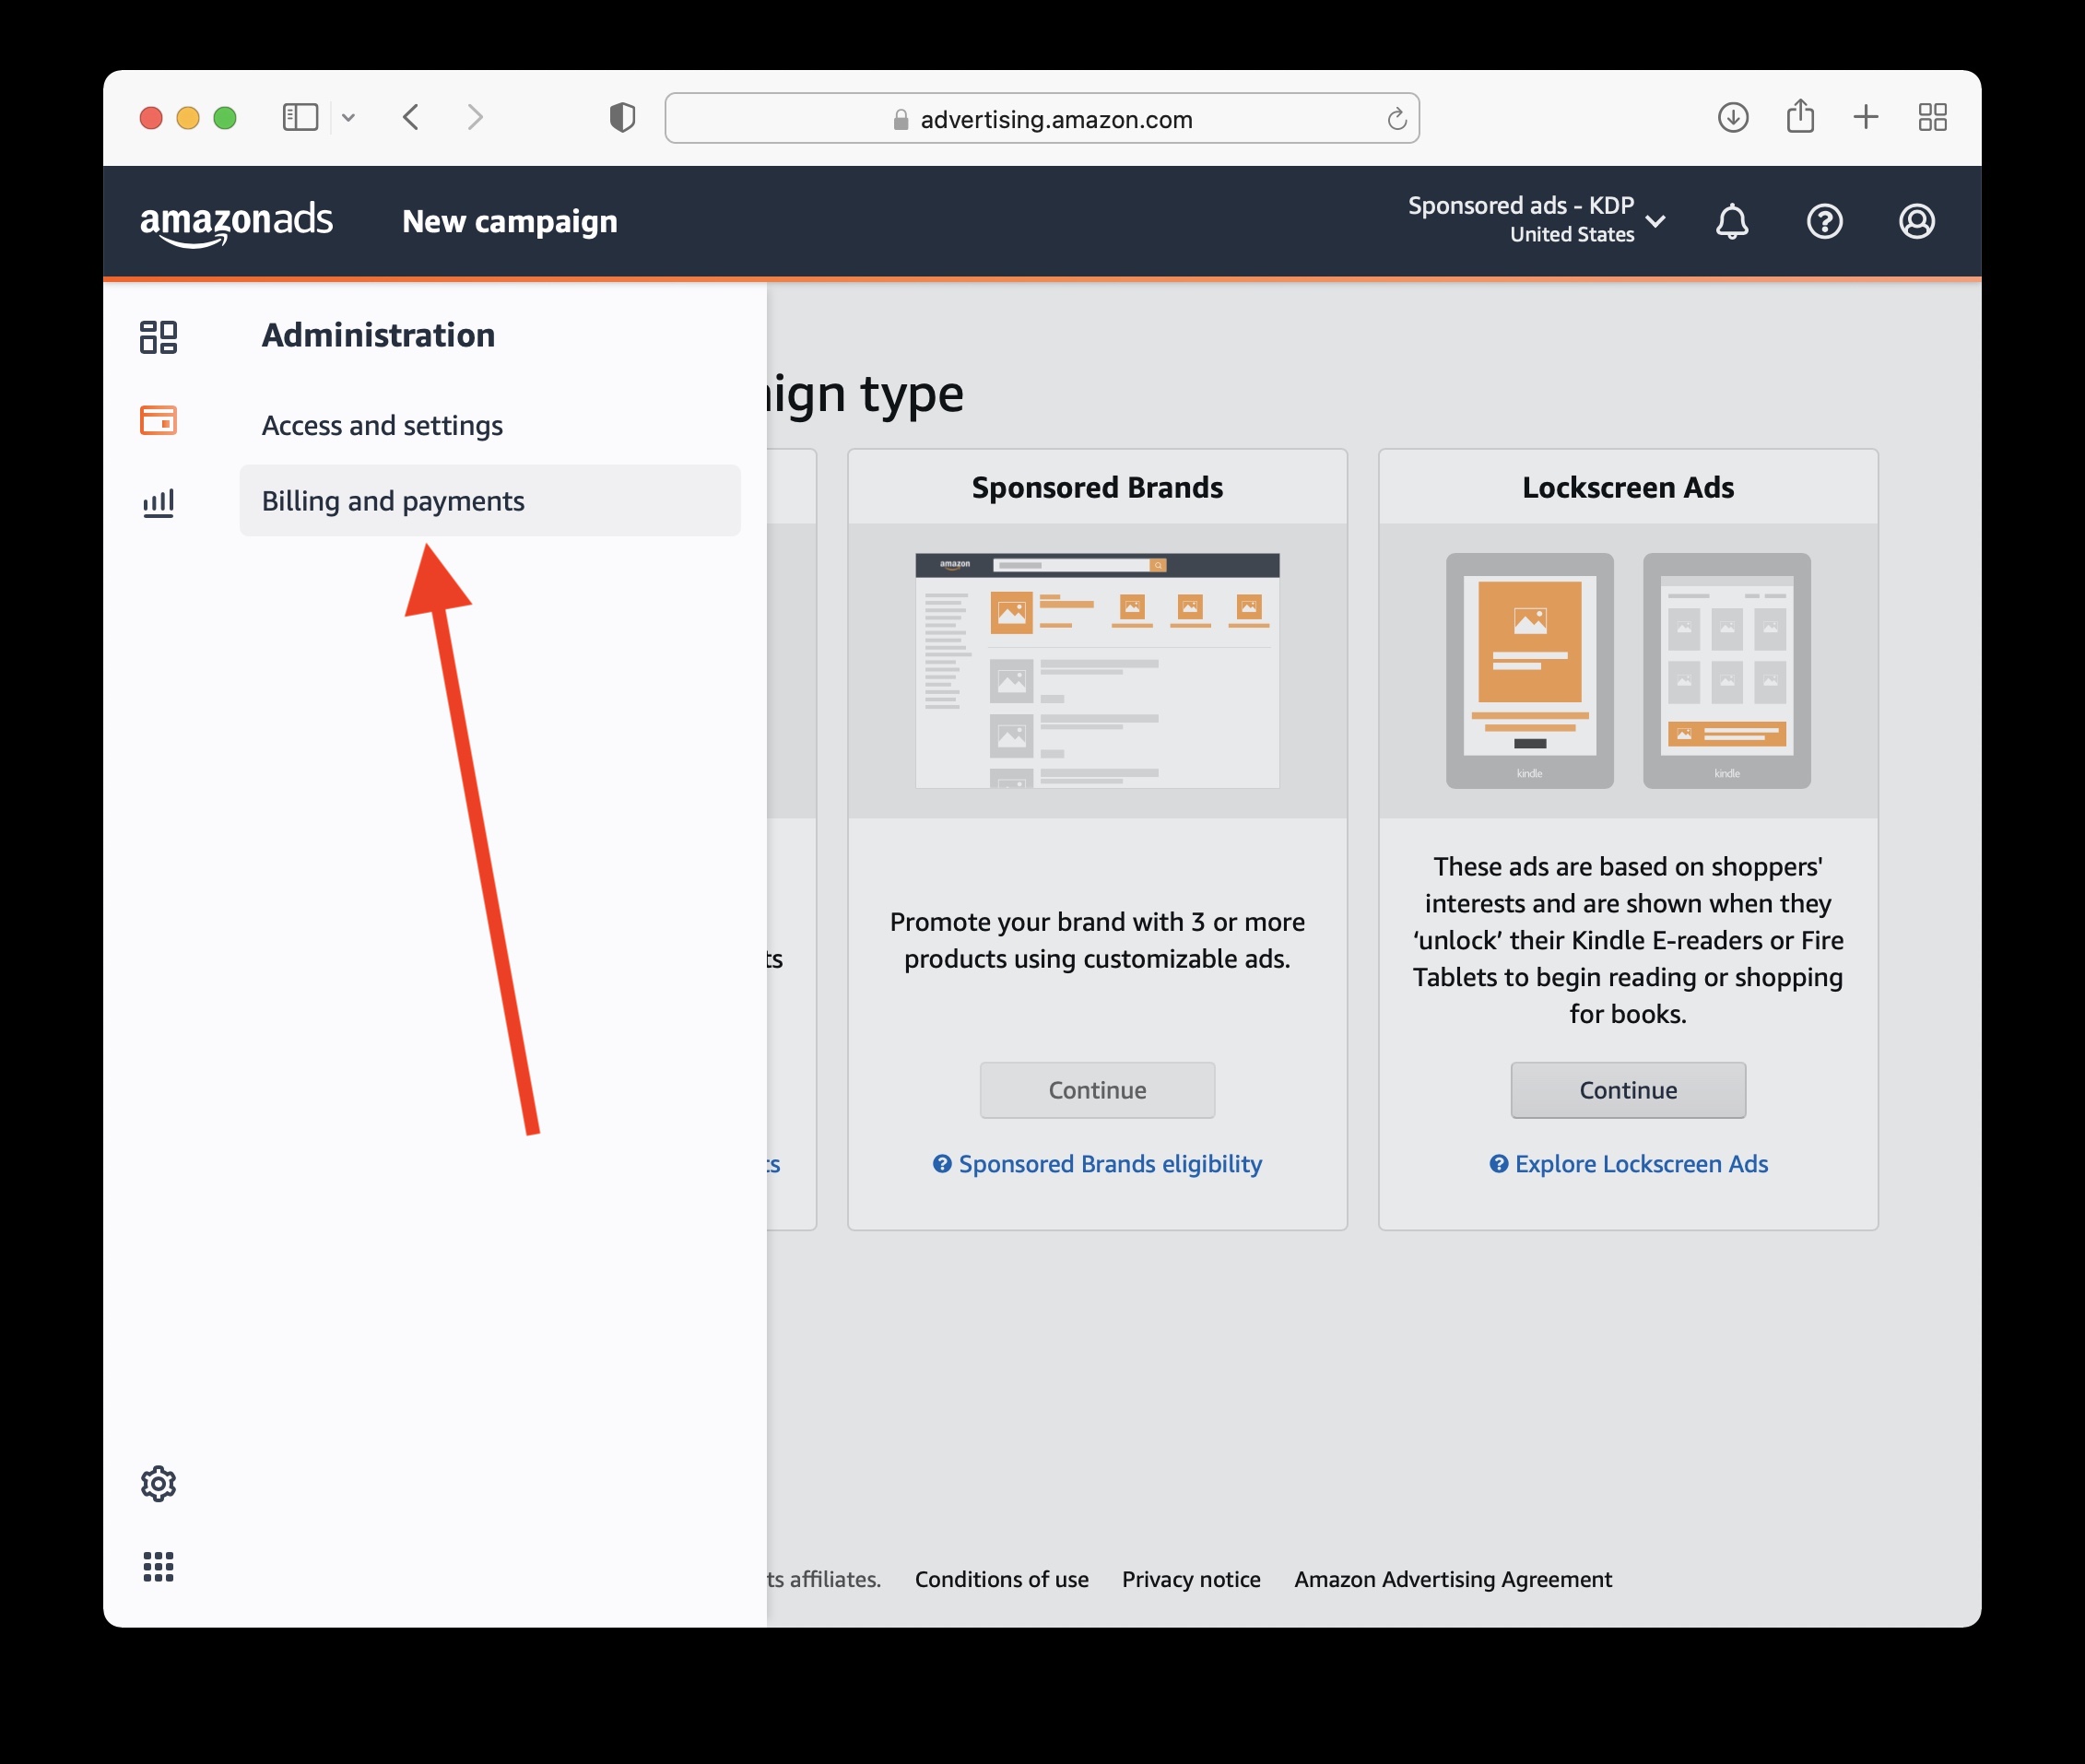The image size is (2085, 1764).
Task: Click the New campaign page title
Action: 510,222
